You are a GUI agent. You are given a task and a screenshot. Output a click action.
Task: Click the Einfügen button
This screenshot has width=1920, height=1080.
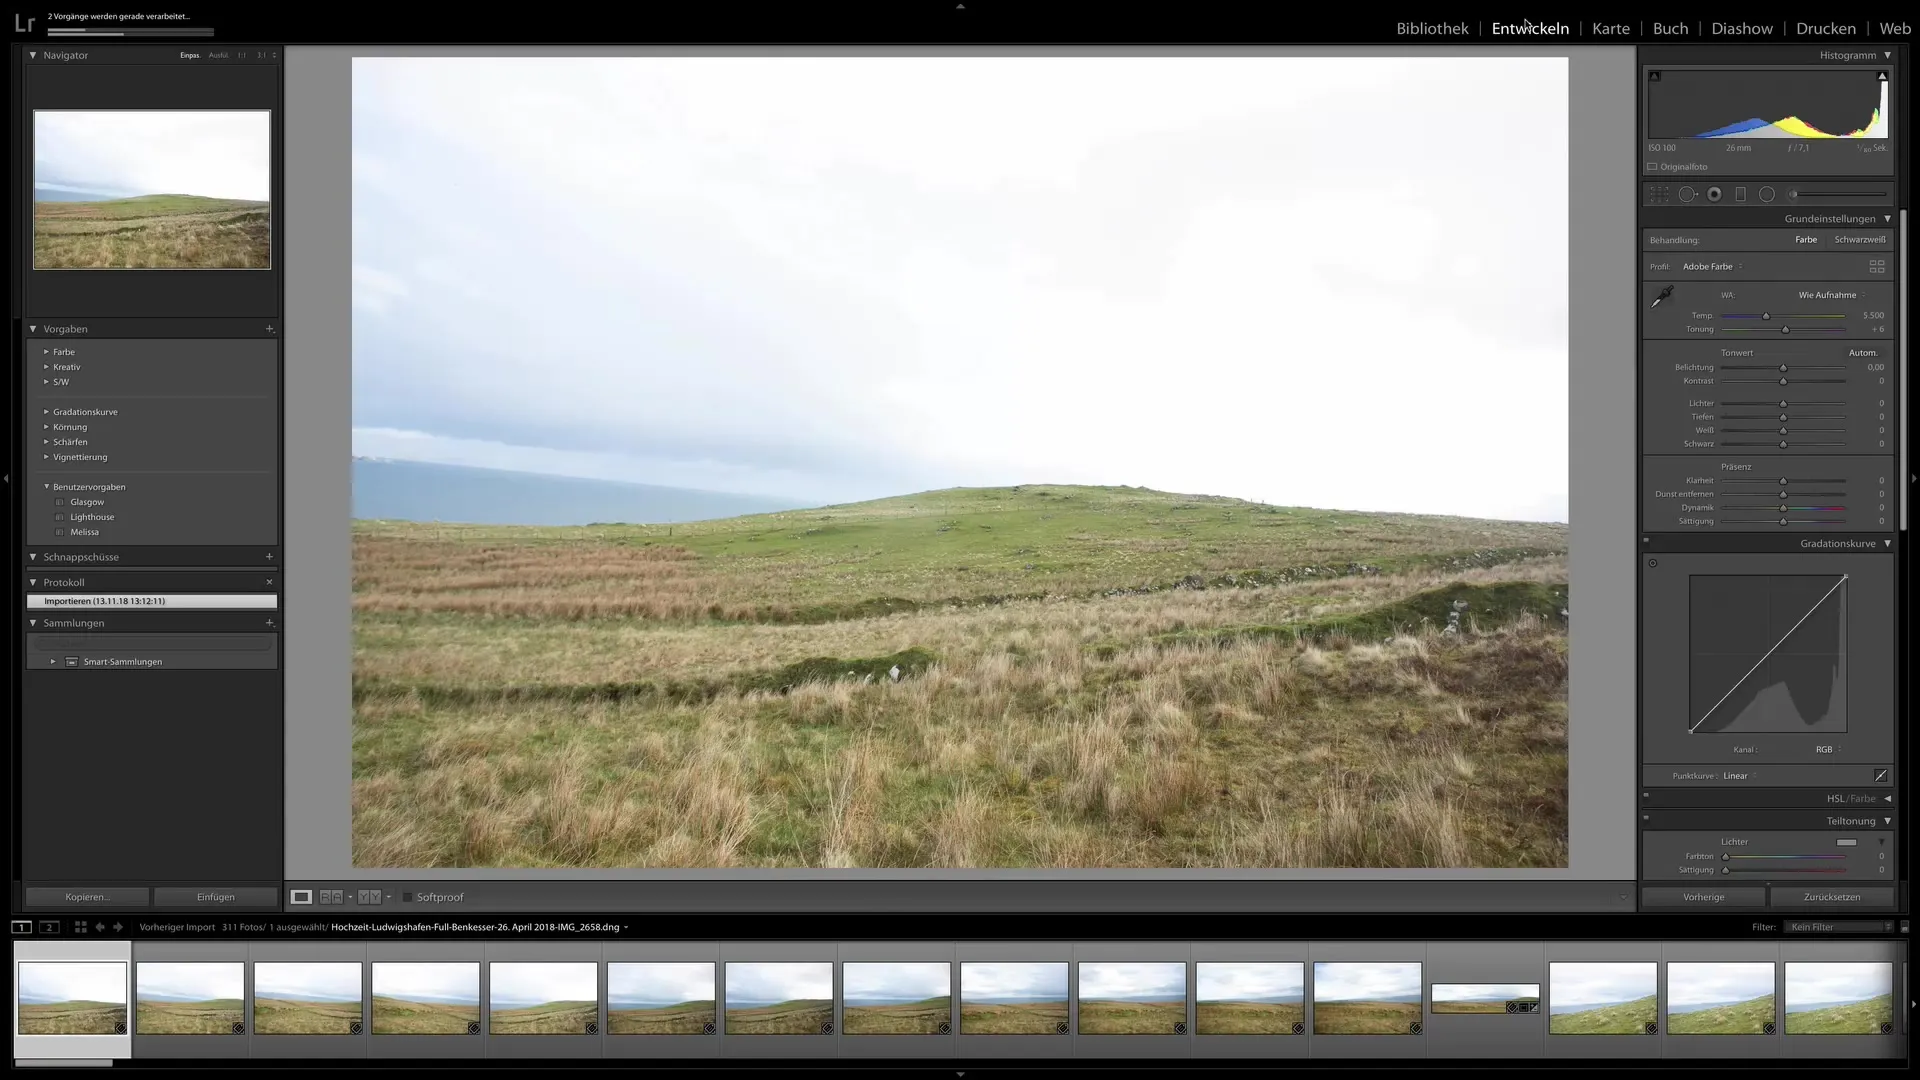click(x=216, y=897)
